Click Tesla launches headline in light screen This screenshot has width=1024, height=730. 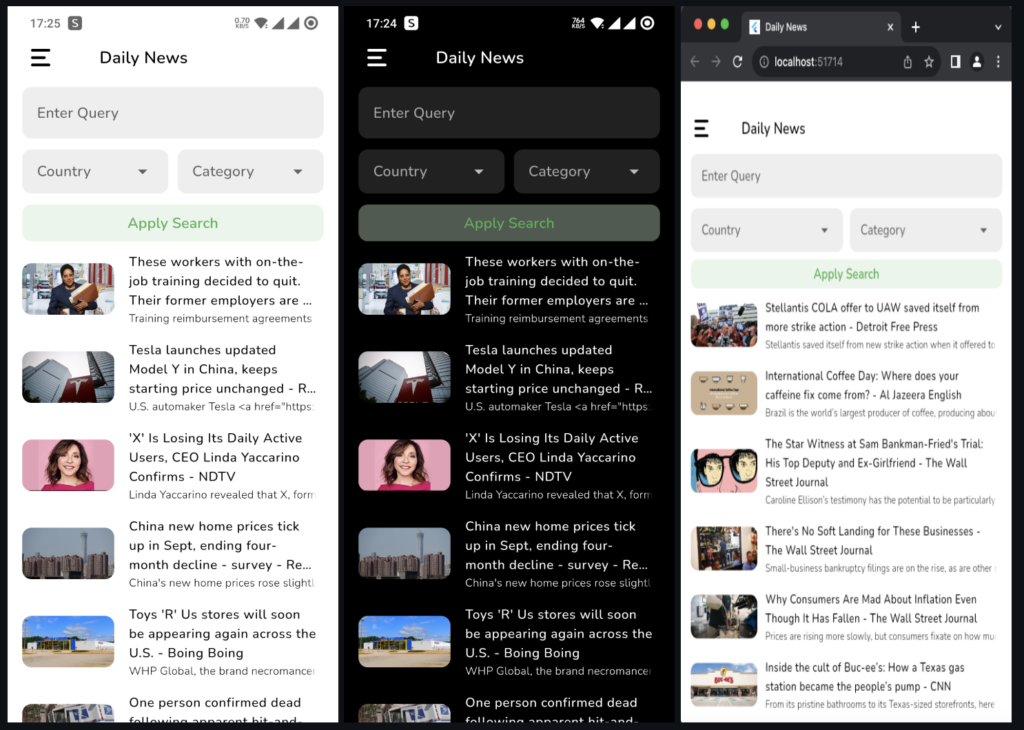pos(222,369)
